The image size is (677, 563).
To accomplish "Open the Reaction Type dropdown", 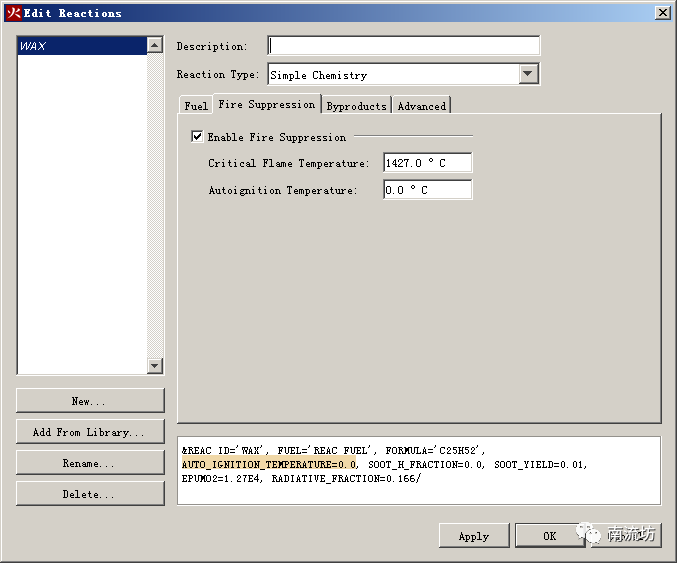I will point(403,74).
